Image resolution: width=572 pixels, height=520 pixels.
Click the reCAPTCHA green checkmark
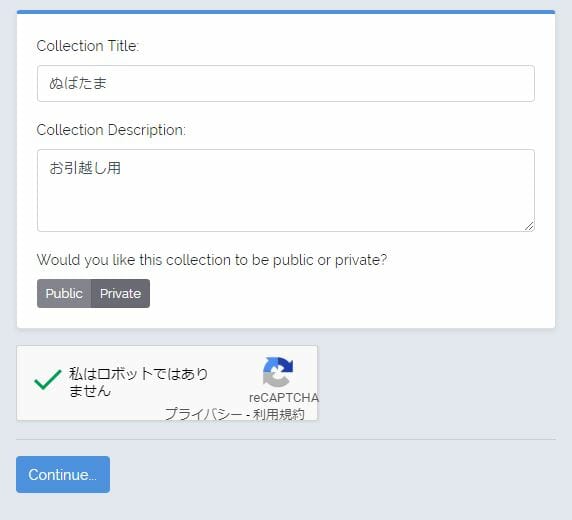[x=47, y=380]
